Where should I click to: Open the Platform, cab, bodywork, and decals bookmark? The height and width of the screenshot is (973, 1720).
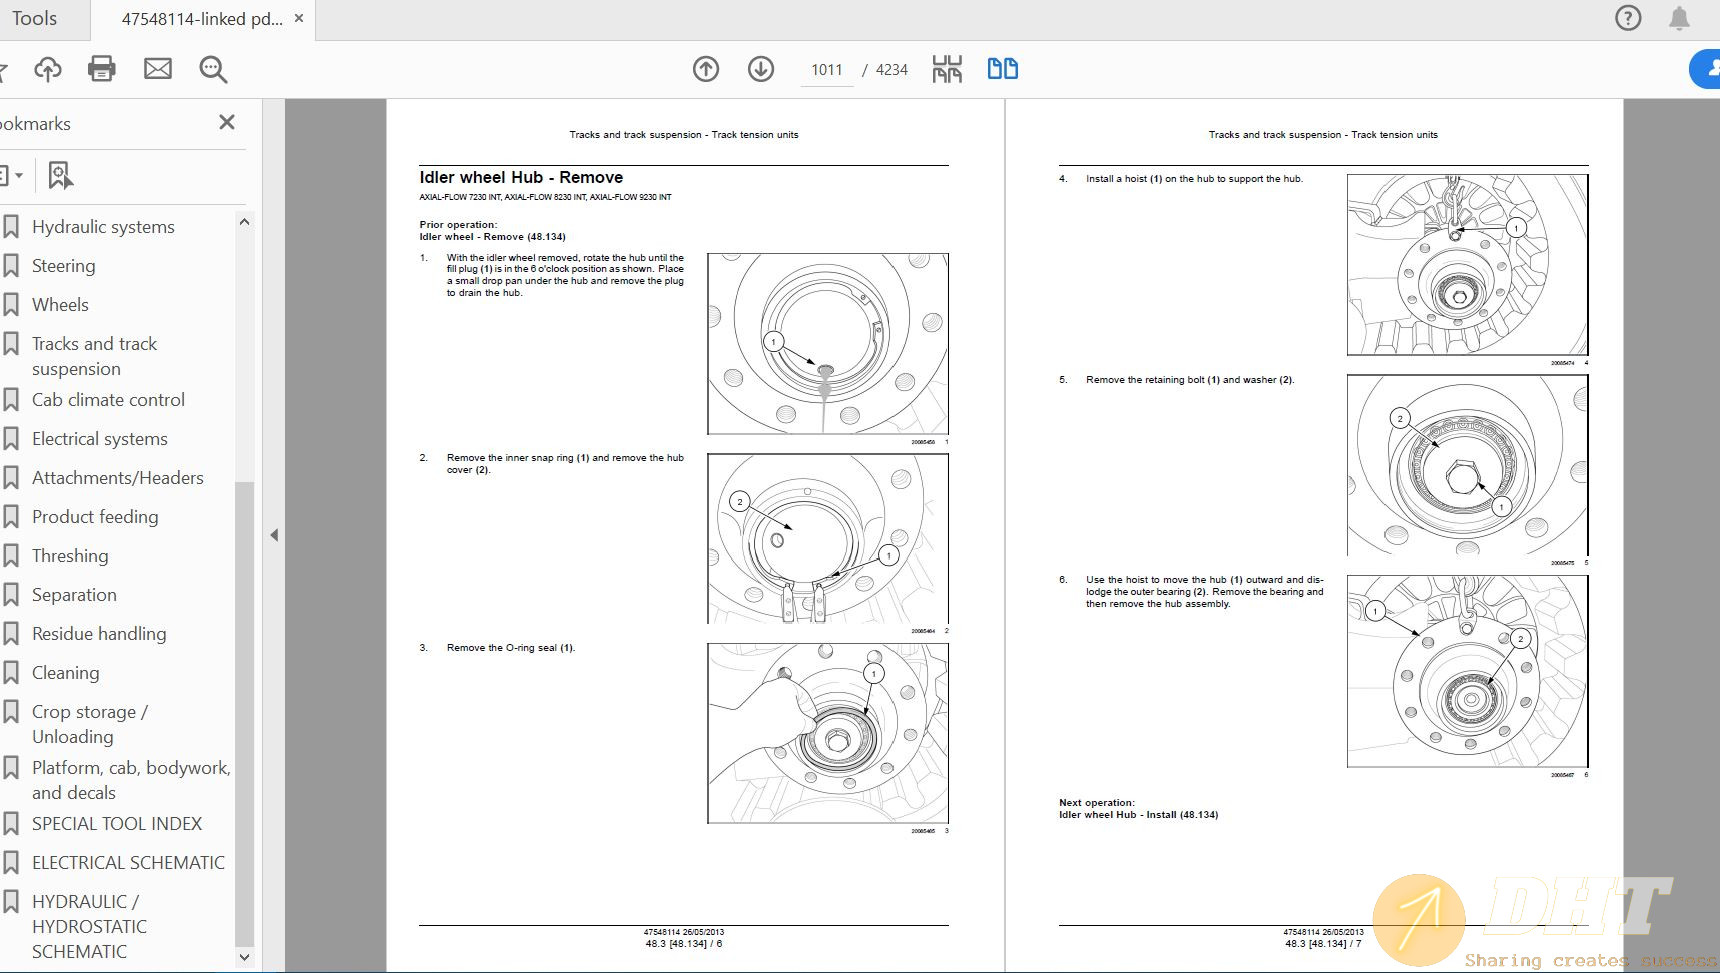pyautogui.click(x=131, y=780)
